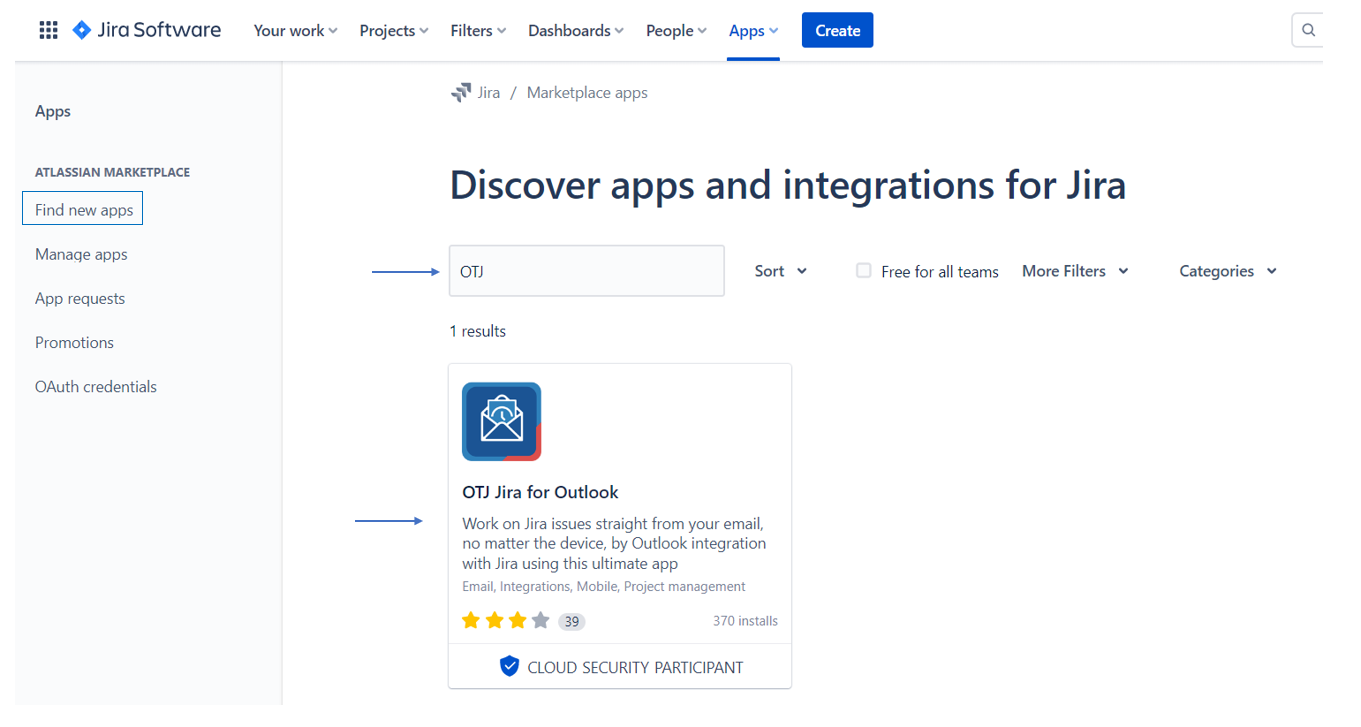Click the Jira Software logo
The height and width of the screenshot is (727, 1361).
[147, 30]
